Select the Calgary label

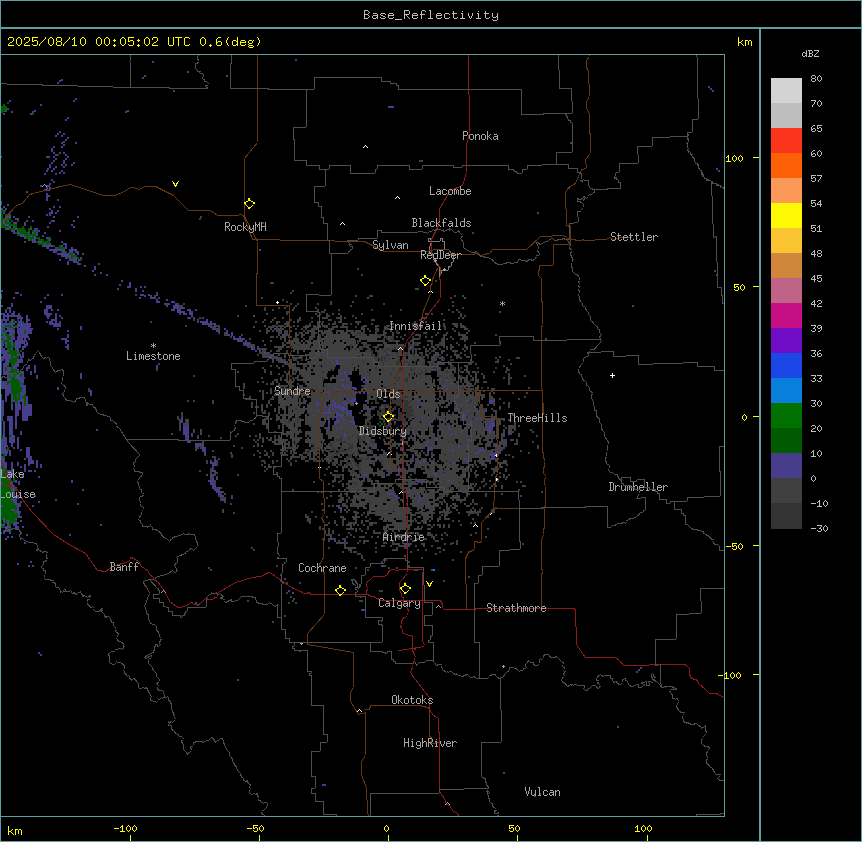pos(399,603)
